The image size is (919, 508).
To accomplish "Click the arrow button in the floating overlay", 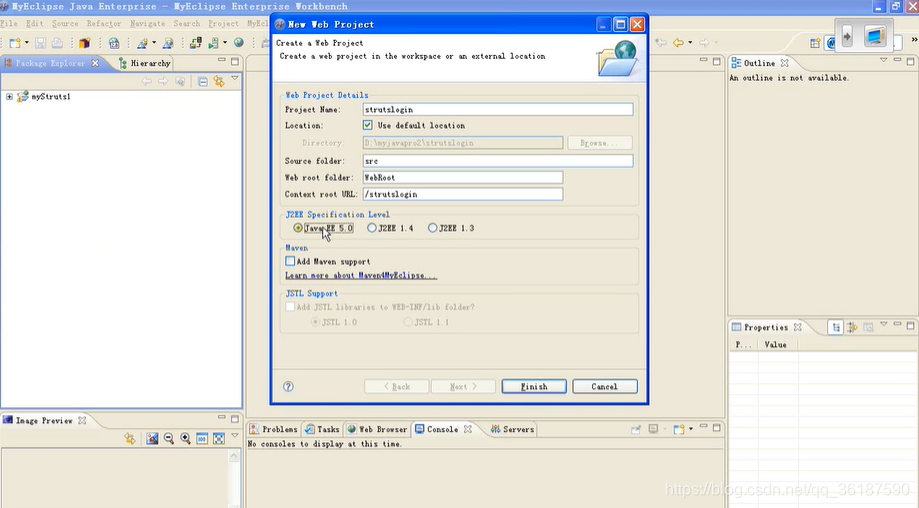I will (847, 36).
